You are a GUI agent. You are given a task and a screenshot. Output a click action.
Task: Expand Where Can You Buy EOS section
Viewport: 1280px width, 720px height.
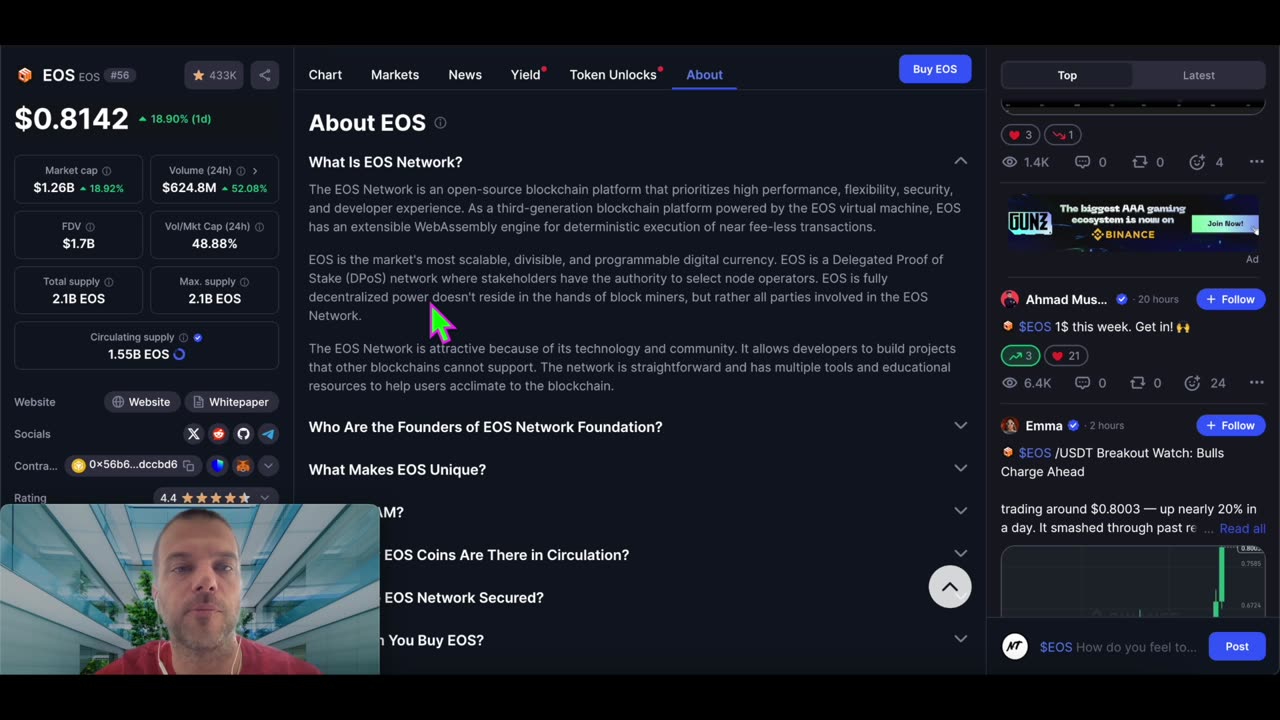tap(960, 639)
